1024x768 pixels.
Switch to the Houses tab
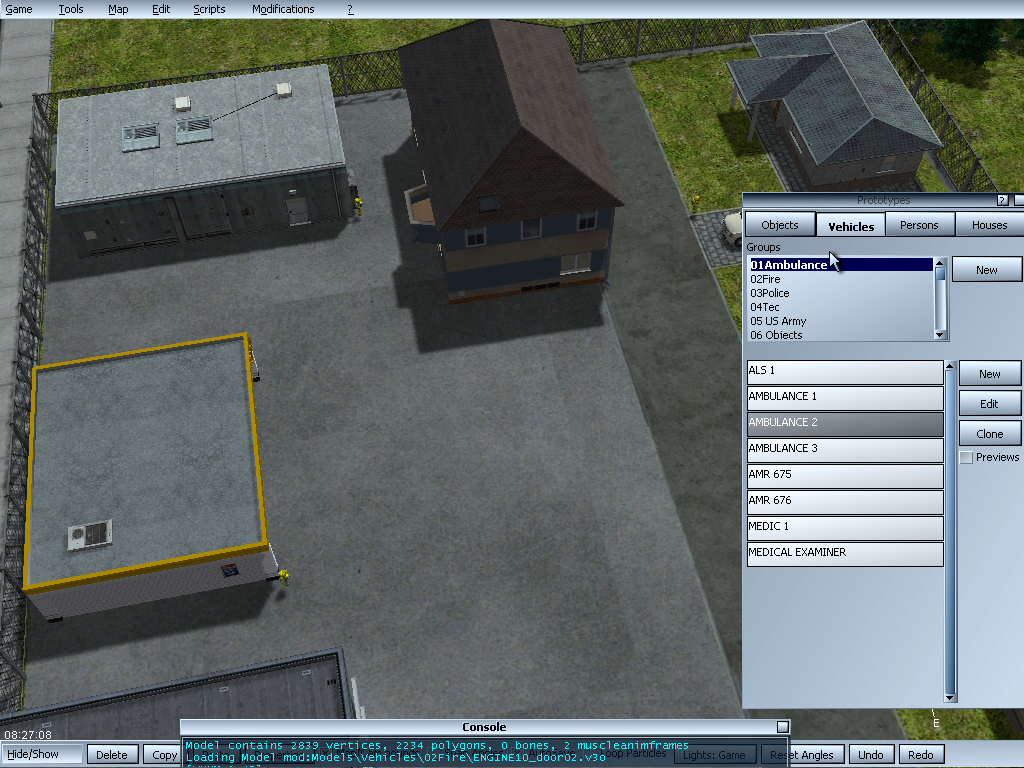(989, 225)
